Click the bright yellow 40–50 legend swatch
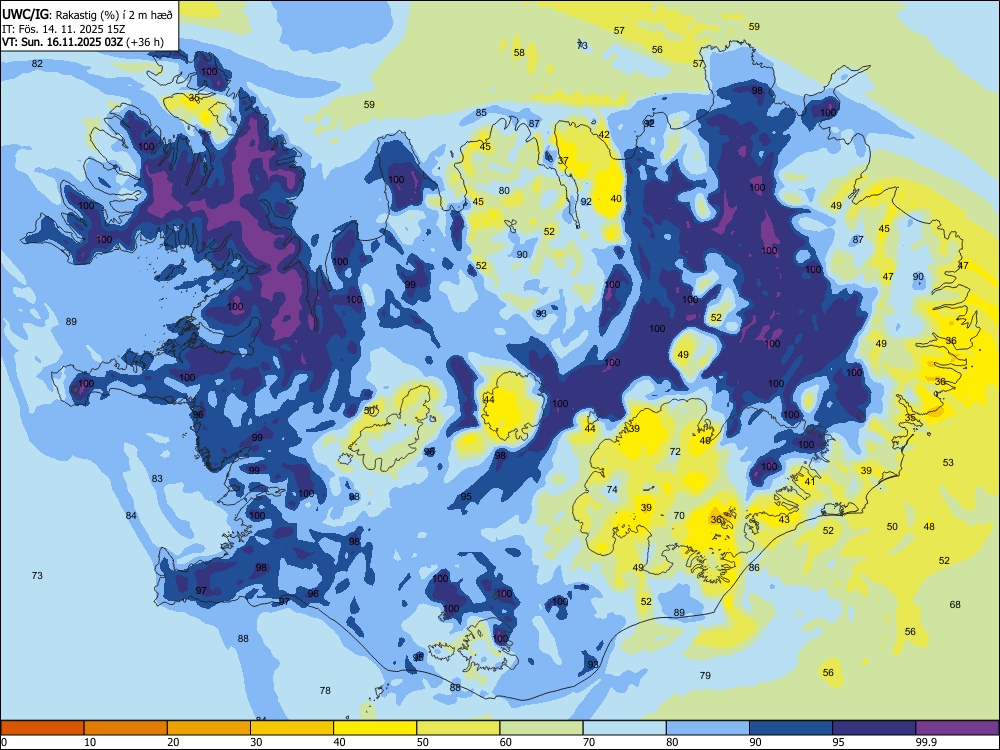The image size is (1000, 750). click(x=375, y=728)
